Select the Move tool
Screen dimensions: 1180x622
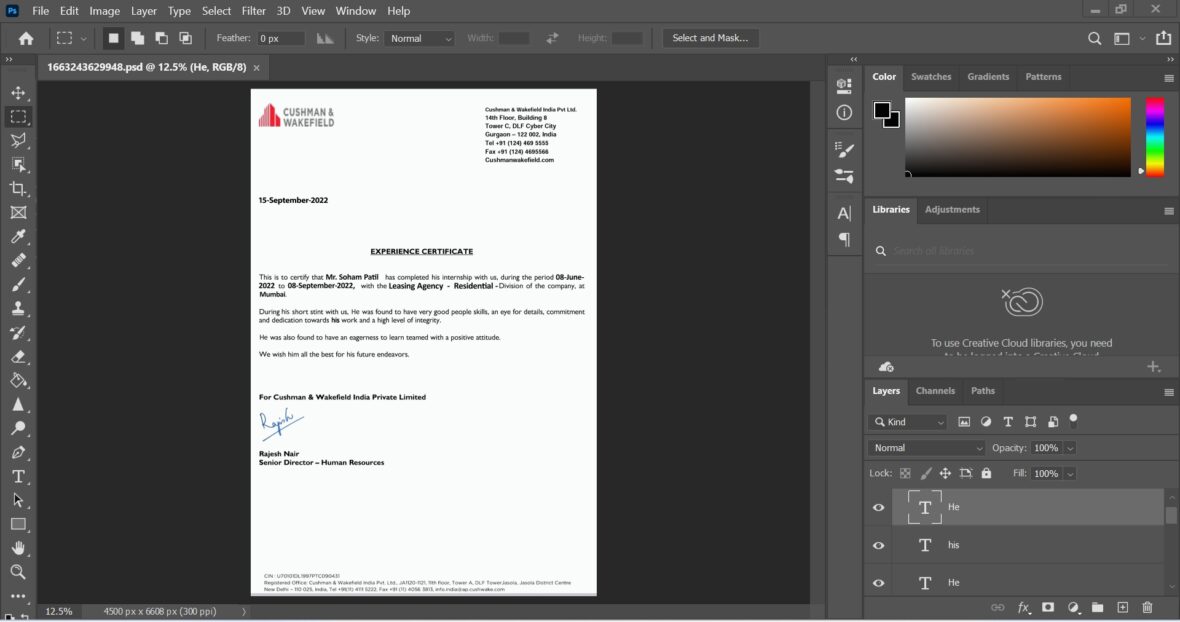18,92
